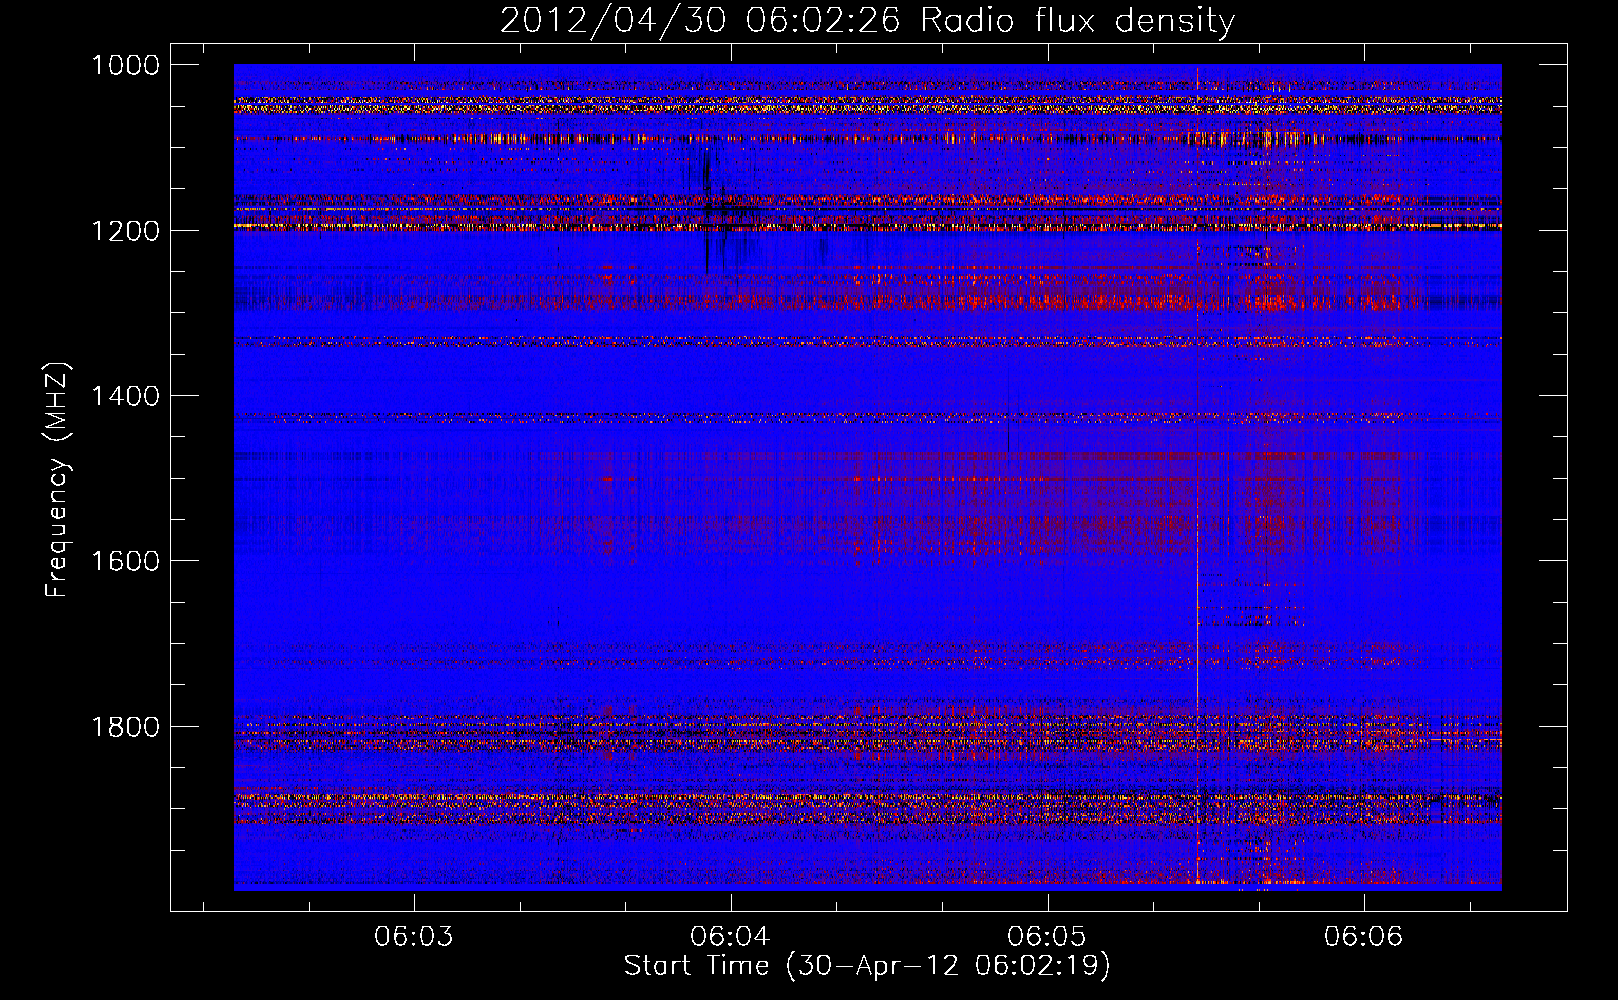Select the 1800 frequency tick label
Viewport: 1618px width, 1000px height.
pyautogui.click(x=125, y=726)
